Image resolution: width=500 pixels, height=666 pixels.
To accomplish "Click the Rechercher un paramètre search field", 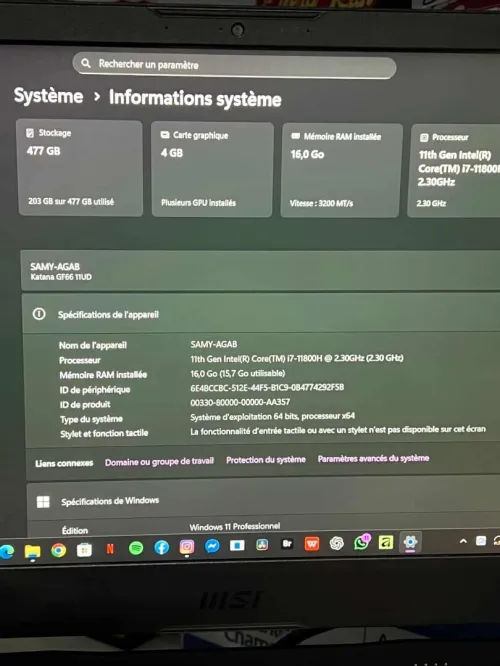I will (234, 66).
